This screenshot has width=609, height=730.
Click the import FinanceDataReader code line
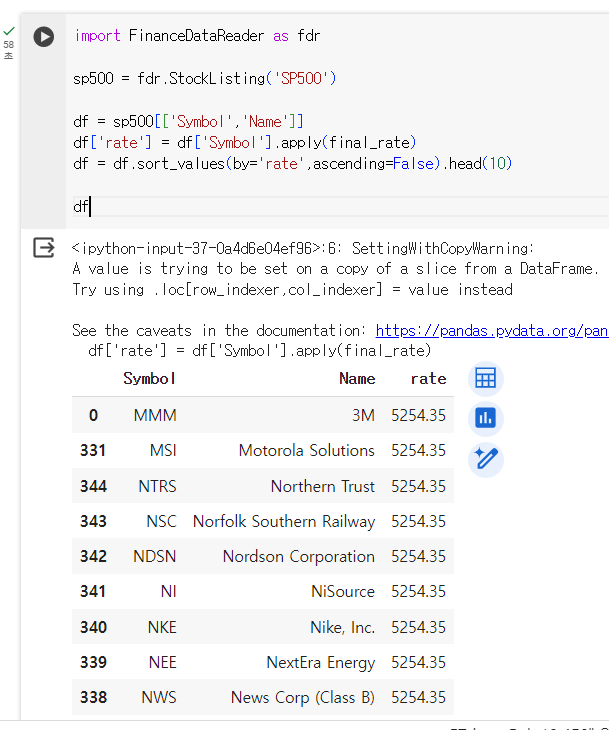(197, 36)
